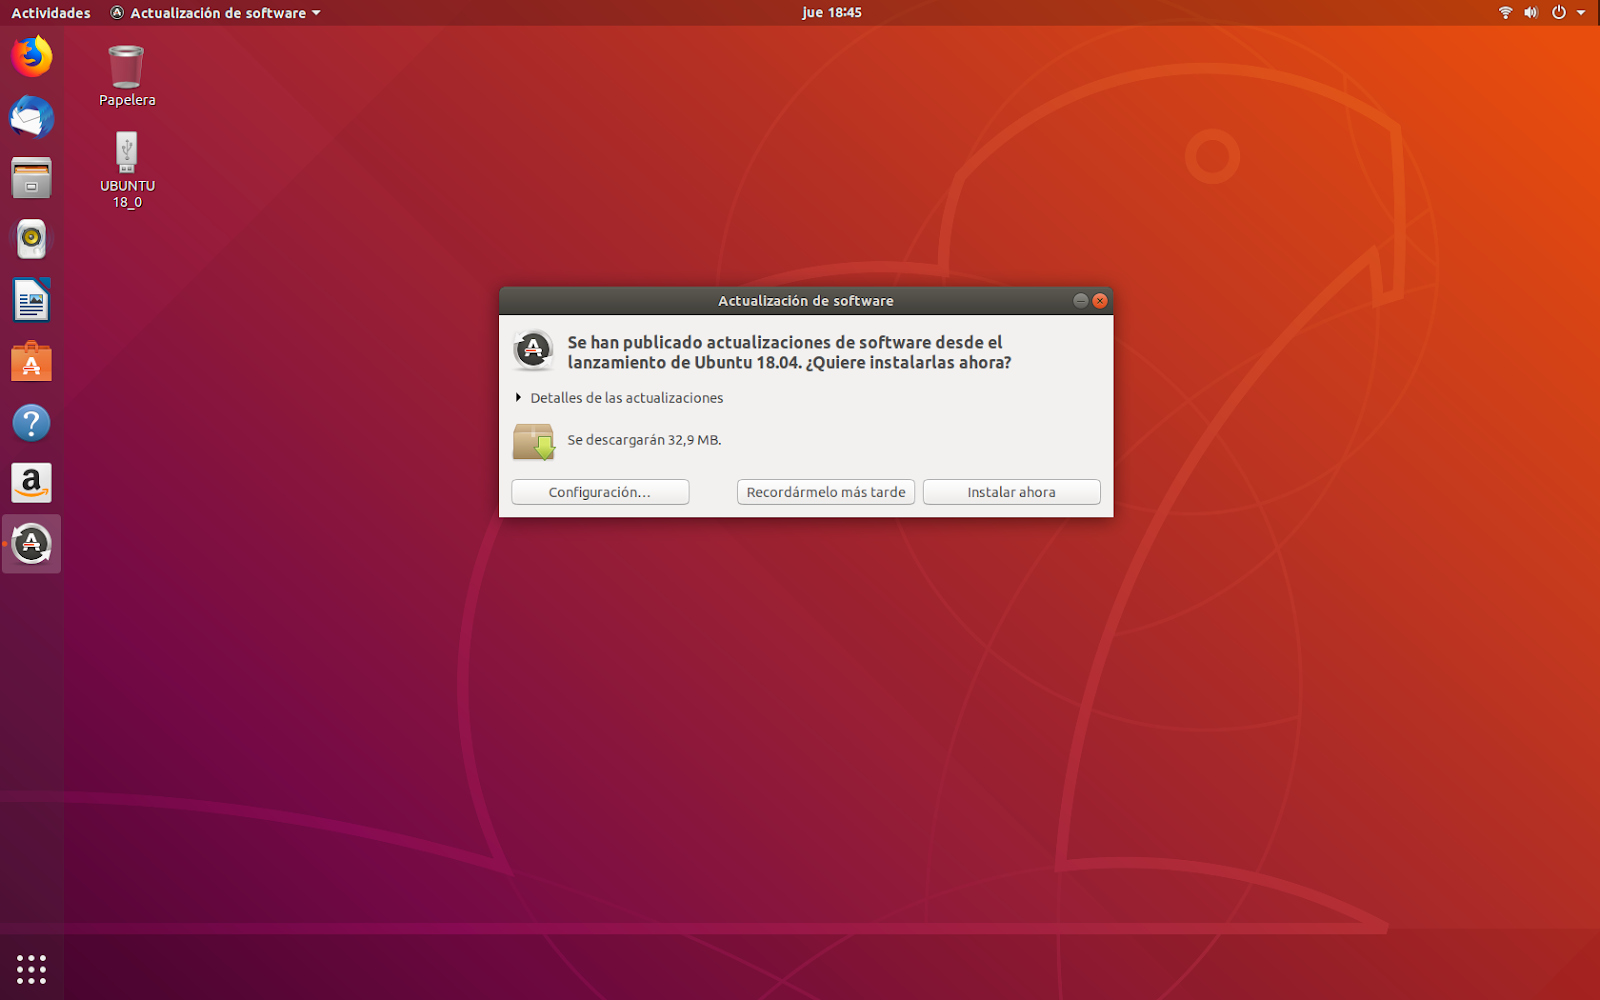
Task: Launch Amazon from the dock
Action: 32,483
